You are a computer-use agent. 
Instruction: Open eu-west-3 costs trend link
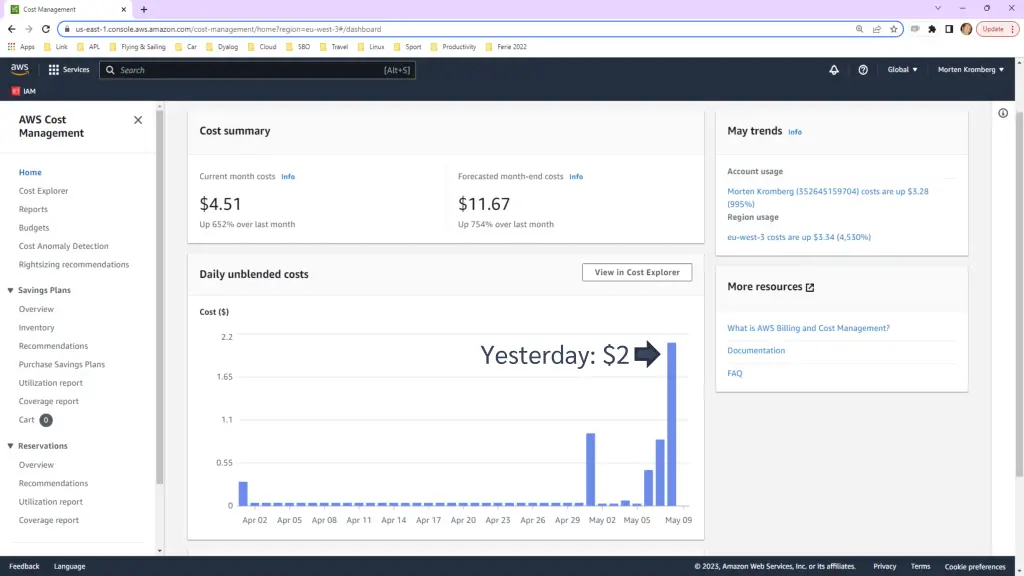coord(799,237)
